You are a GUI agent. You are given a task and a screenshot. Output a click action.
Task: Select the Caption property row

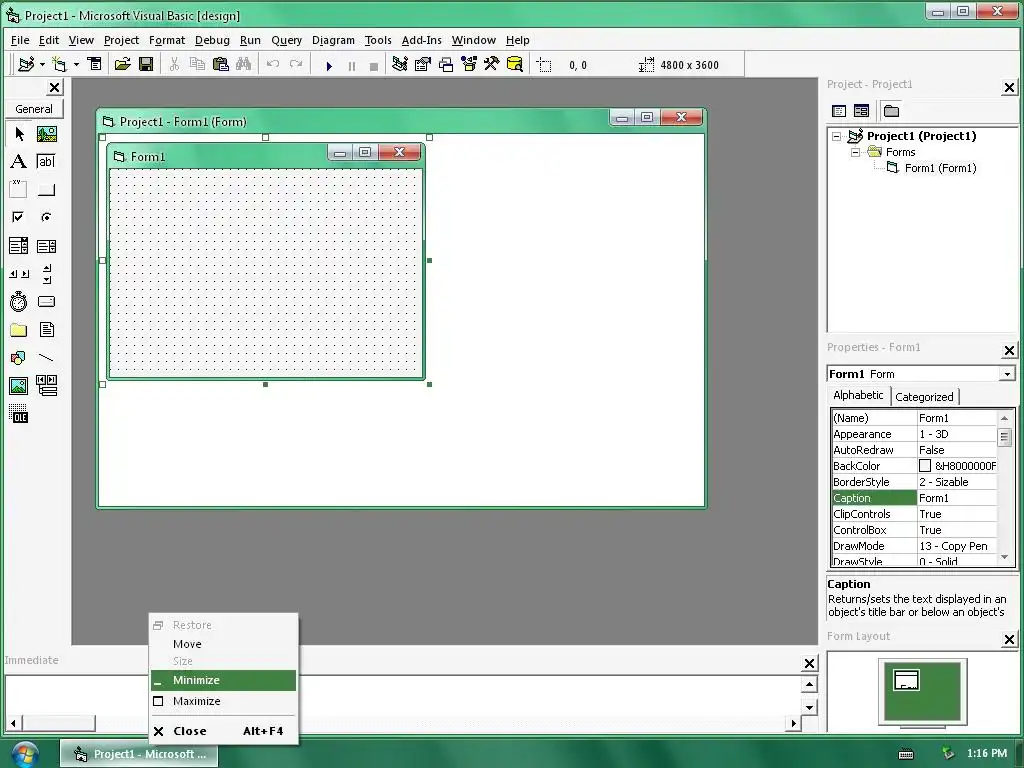914,498
